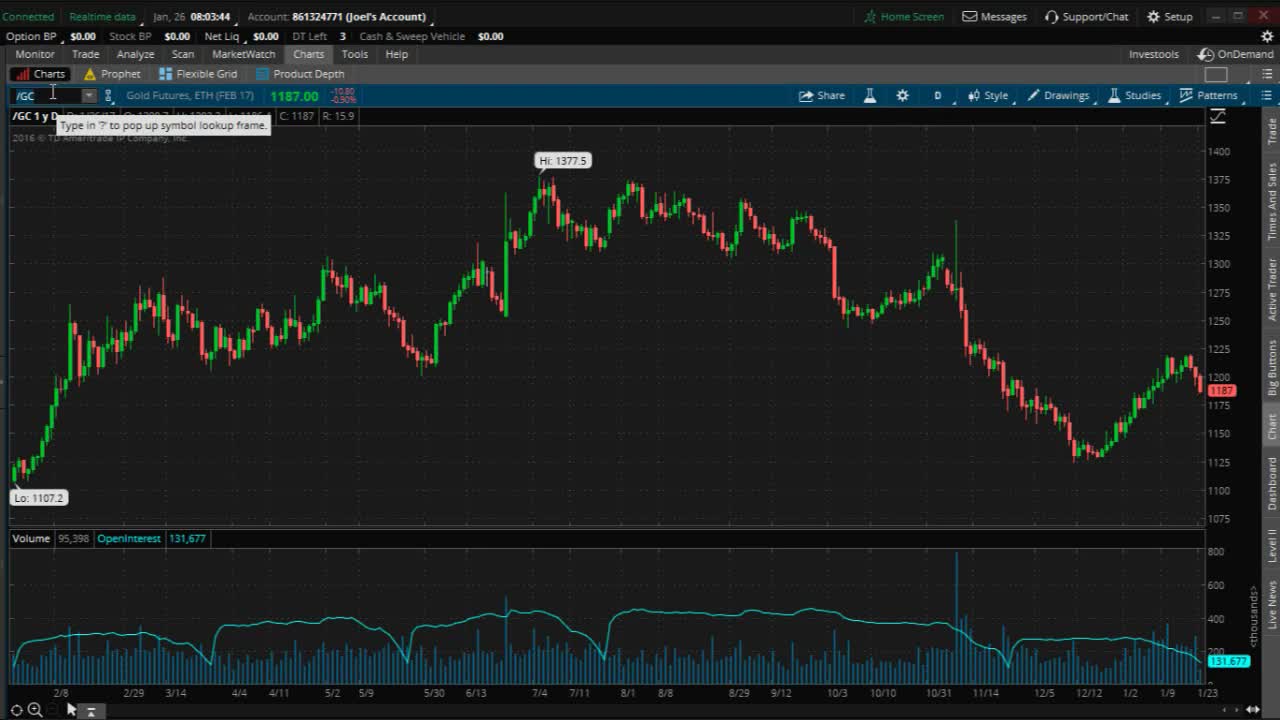Click symbol link clipboard icon
1280x720 pixels.
[108, 96]
